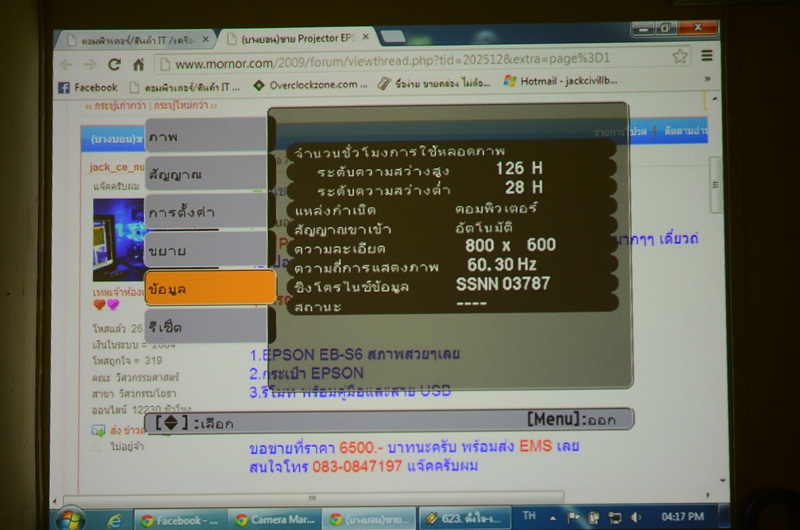The width and height of the screenshot is (800, 530).
Task: Click the browser forward arrow
Action: point(90,65)
